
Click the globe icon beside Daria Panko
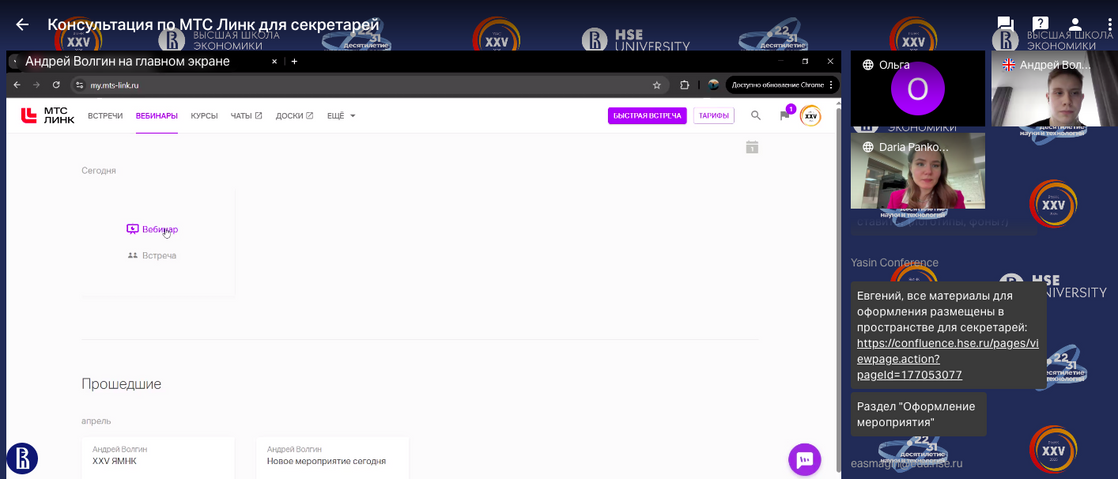[x=868, y=148]
